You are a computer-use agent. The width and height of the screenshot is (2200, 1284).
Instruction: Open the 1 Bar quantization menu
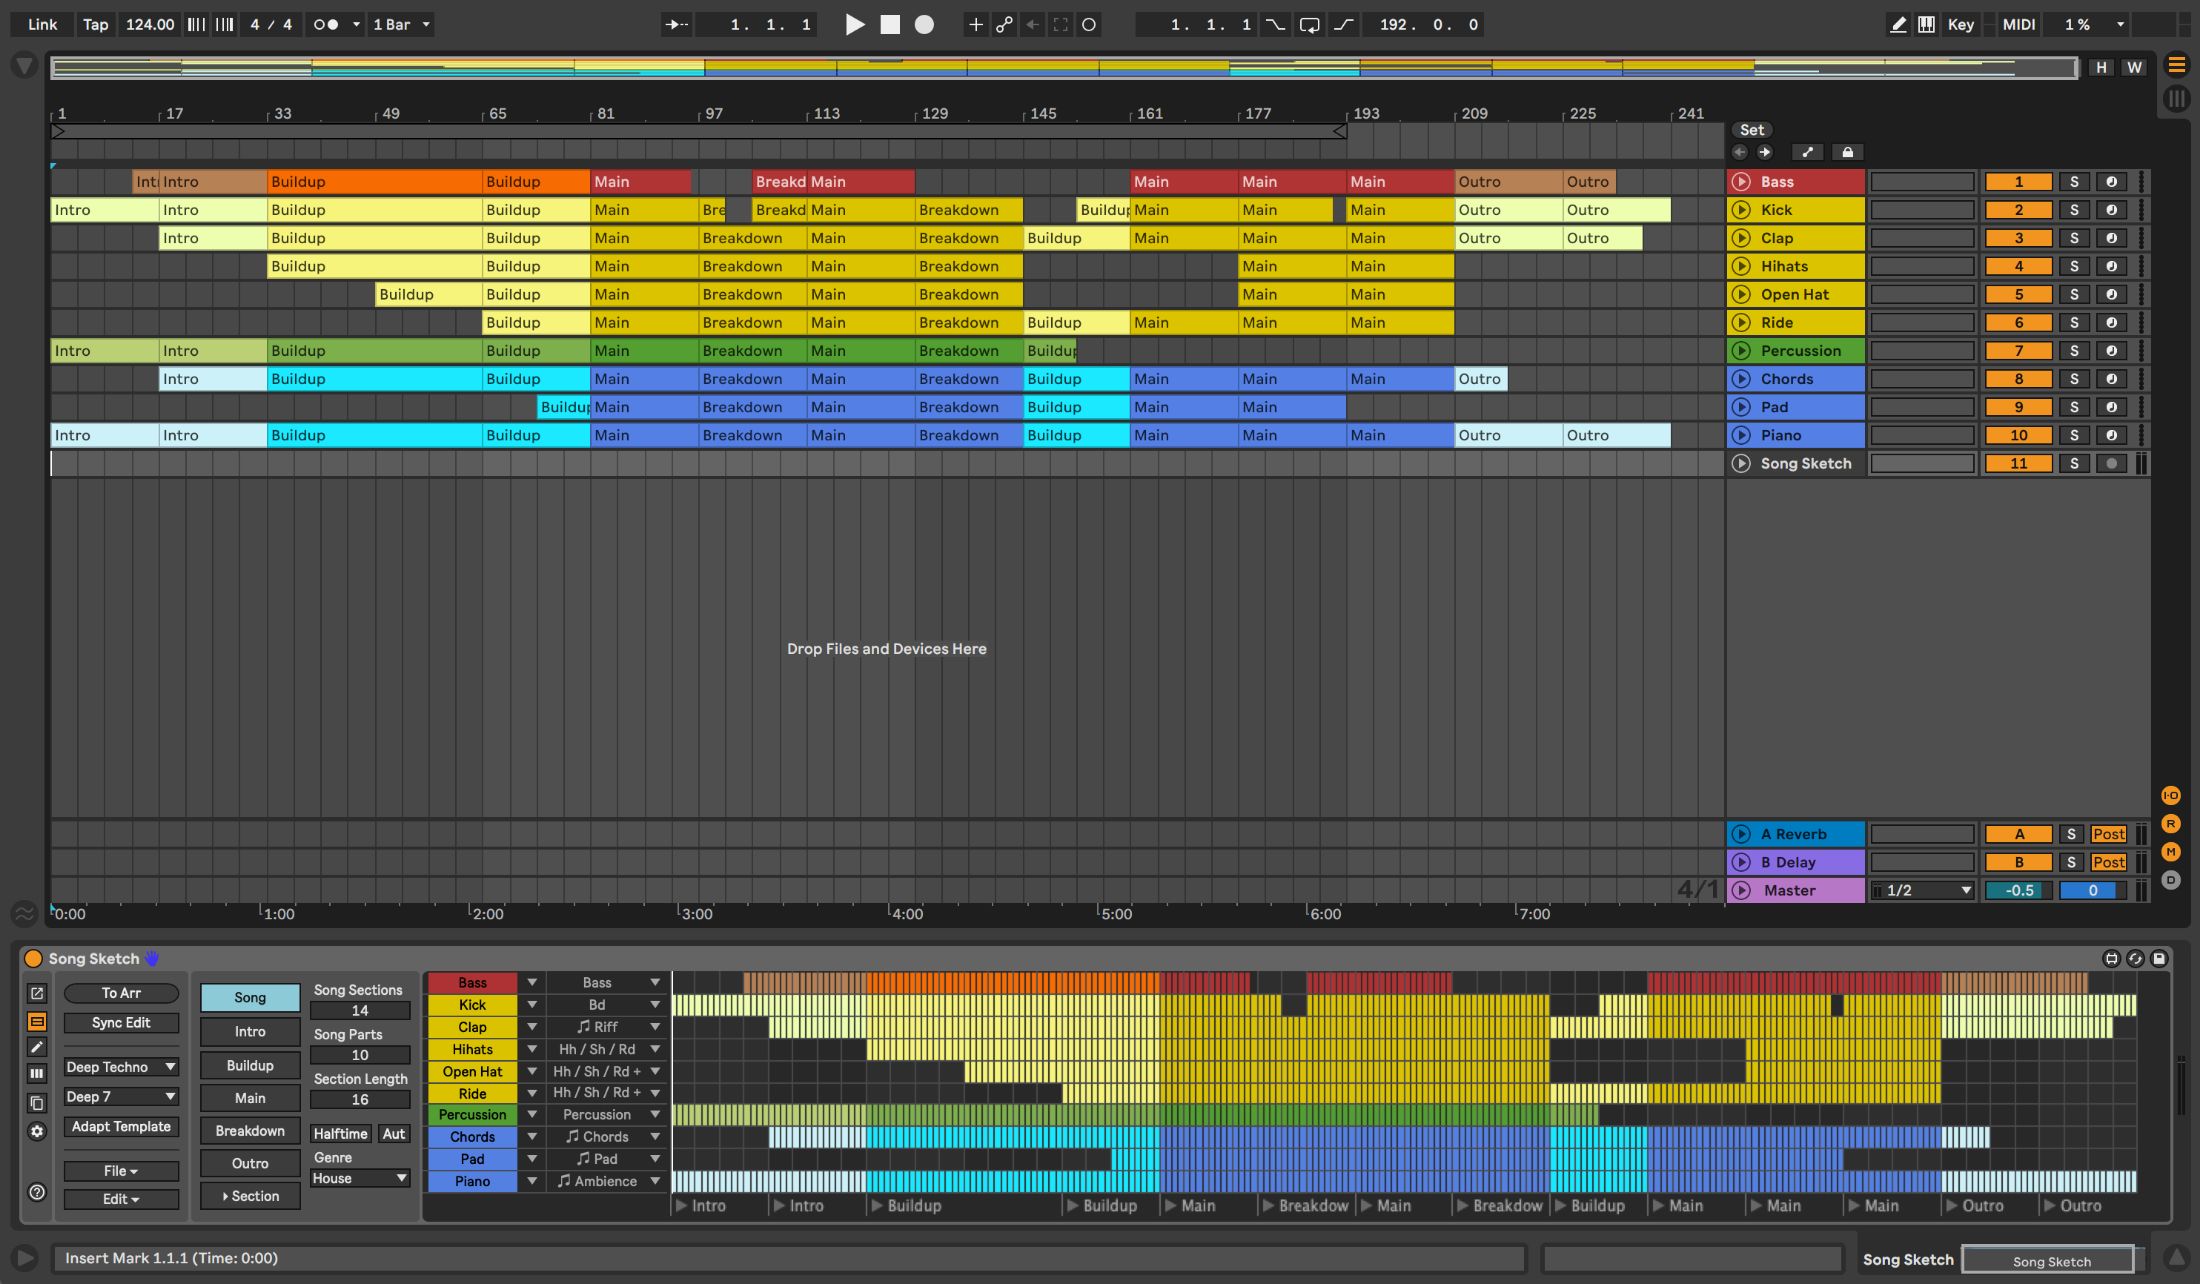(x=401, y=24)
